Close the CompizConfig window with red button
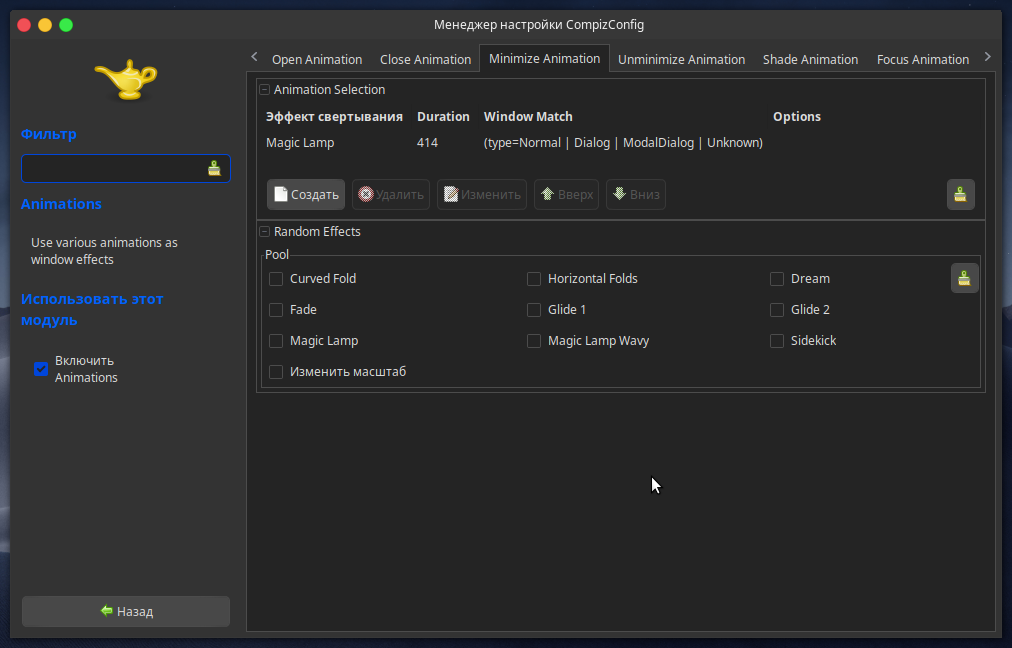The width and height of the screenshot is (1012, 648). click(x=24, y=25)
